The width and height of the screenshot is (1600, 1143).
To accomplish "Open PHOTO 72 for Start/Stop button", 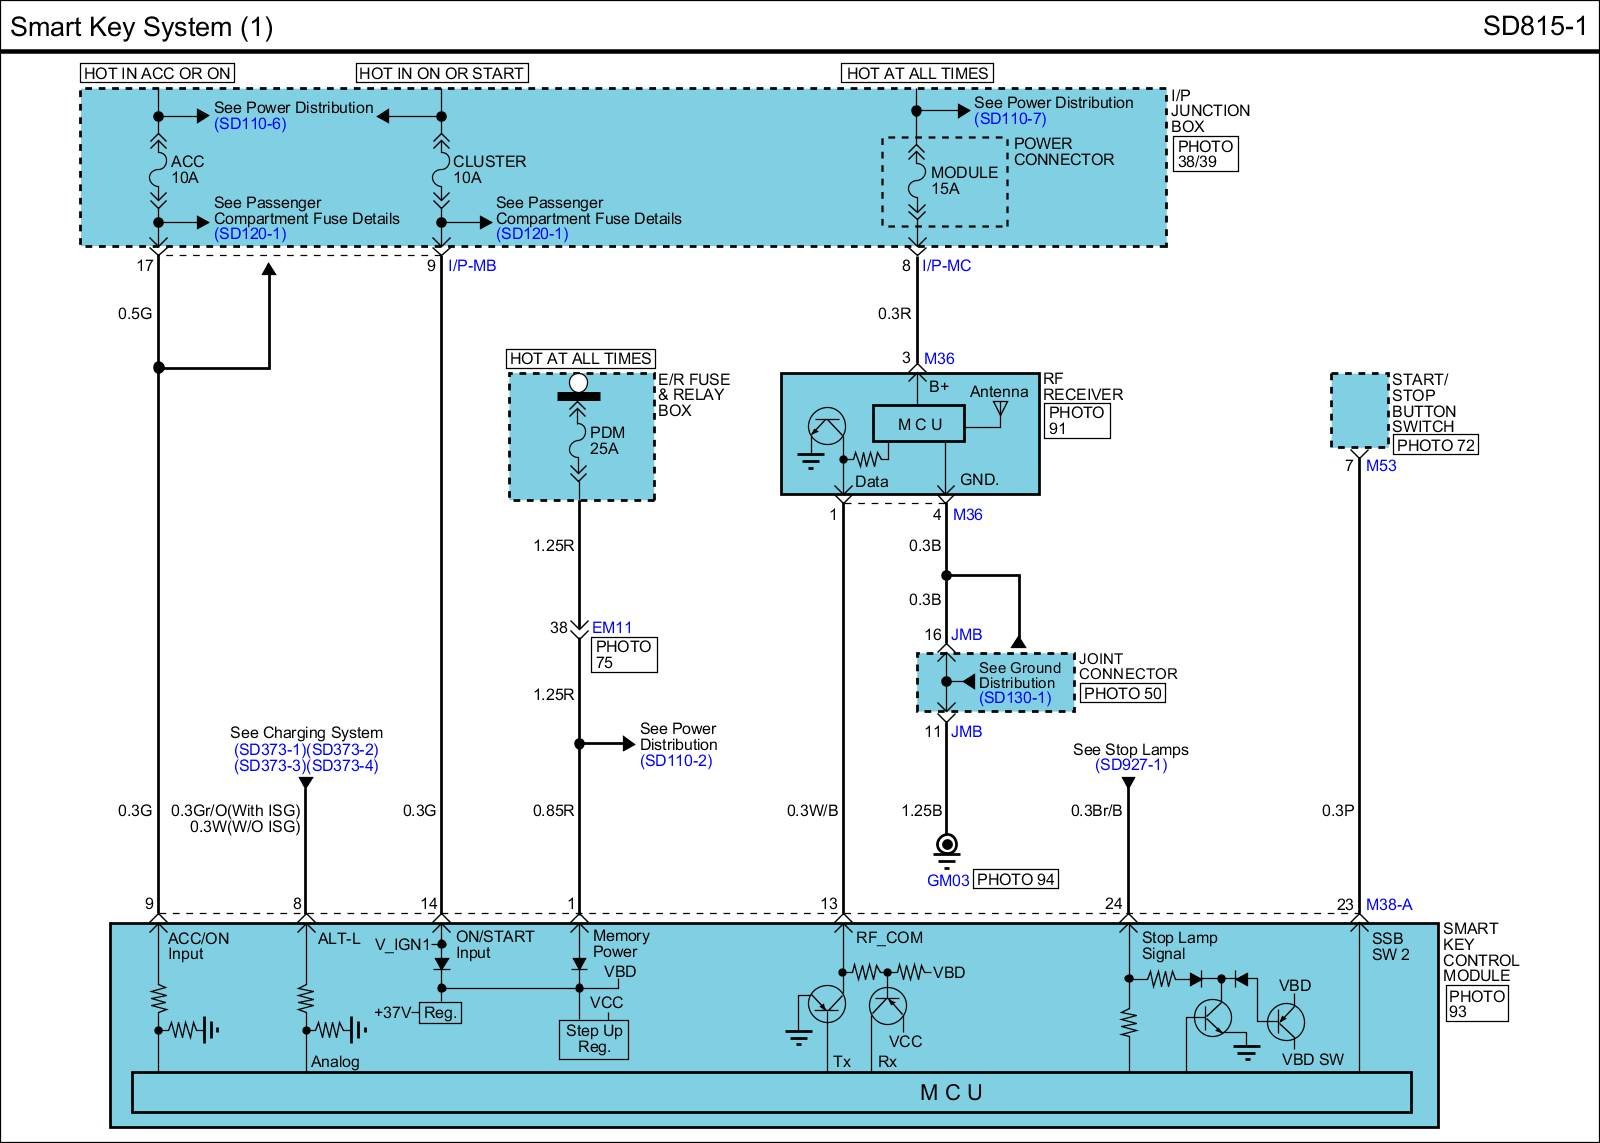I will [1435, 446].
